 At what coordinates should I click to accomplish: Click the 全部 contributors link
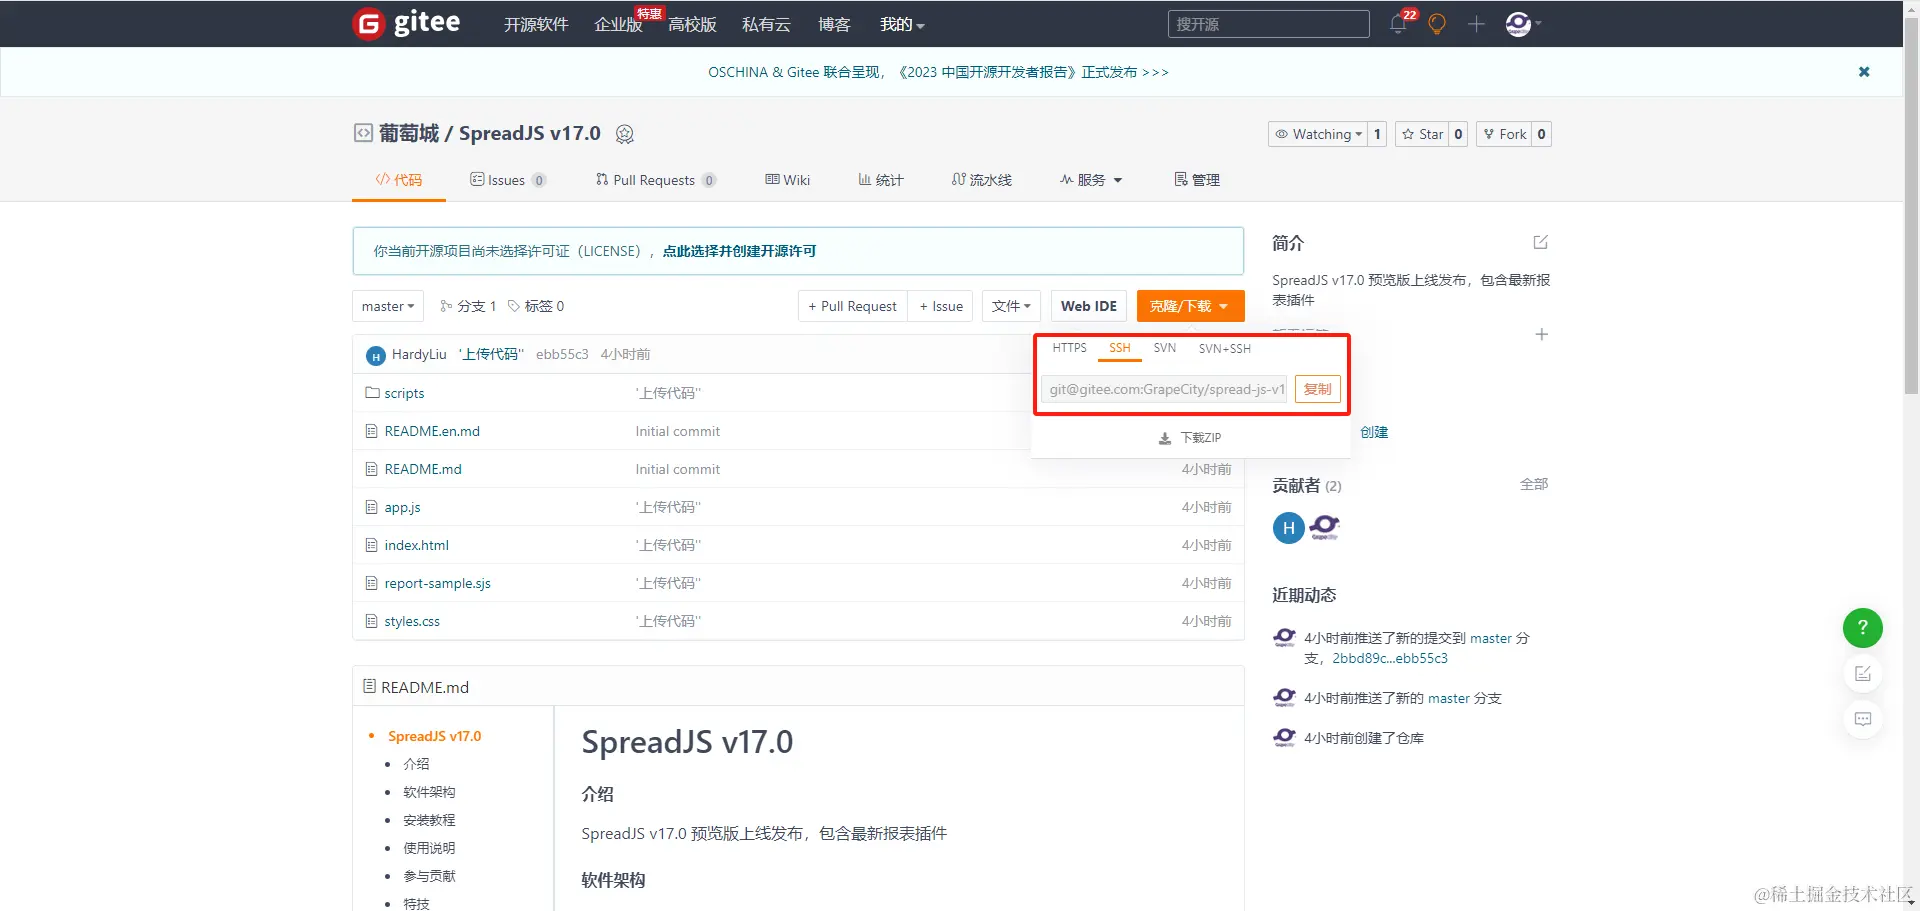(x=1534, y=484)
